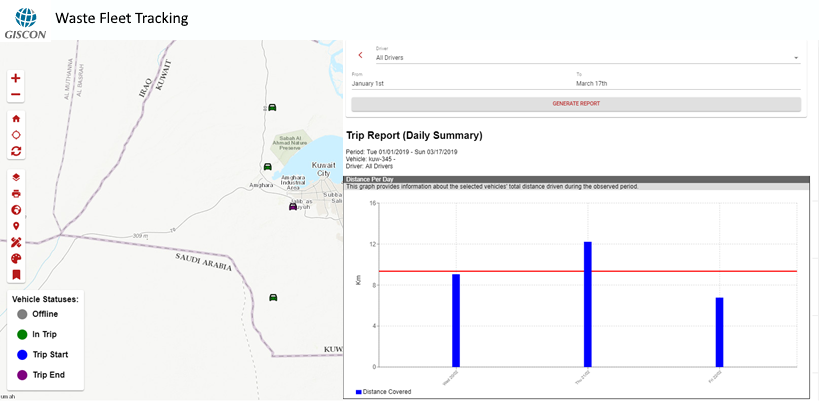This screenshot has height=402, width=819.
Task: Click the diamond-shaped map tool icon
Action: [16, 134]
